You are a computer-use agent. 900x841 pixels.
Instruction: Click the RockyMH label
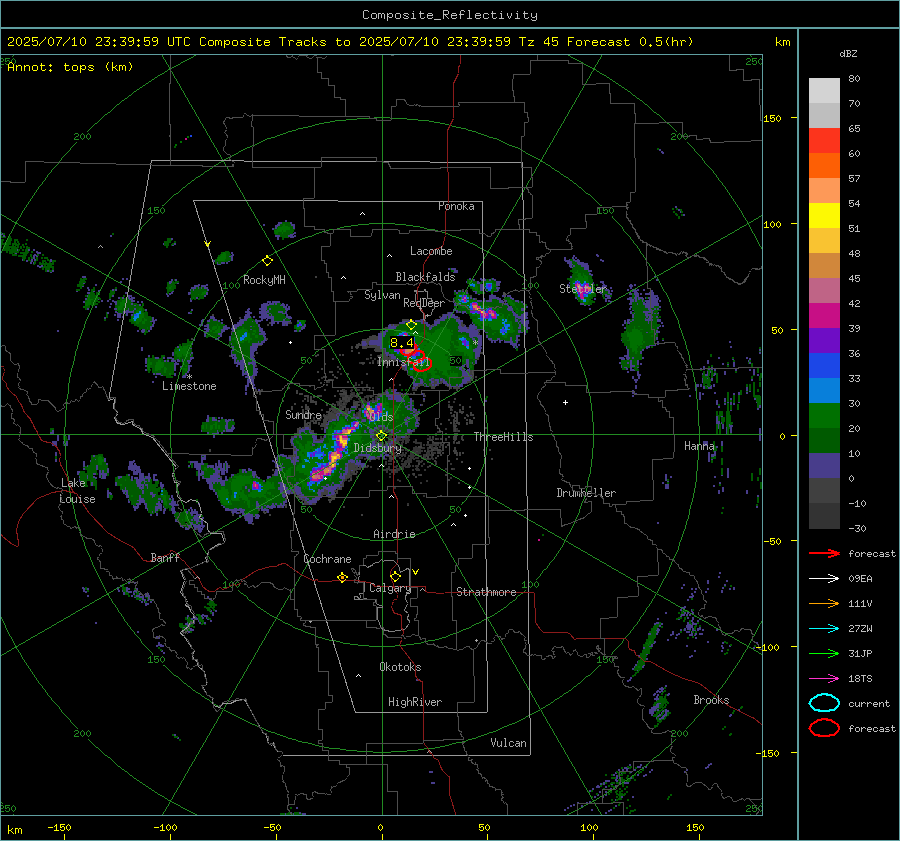coord(264,280)
